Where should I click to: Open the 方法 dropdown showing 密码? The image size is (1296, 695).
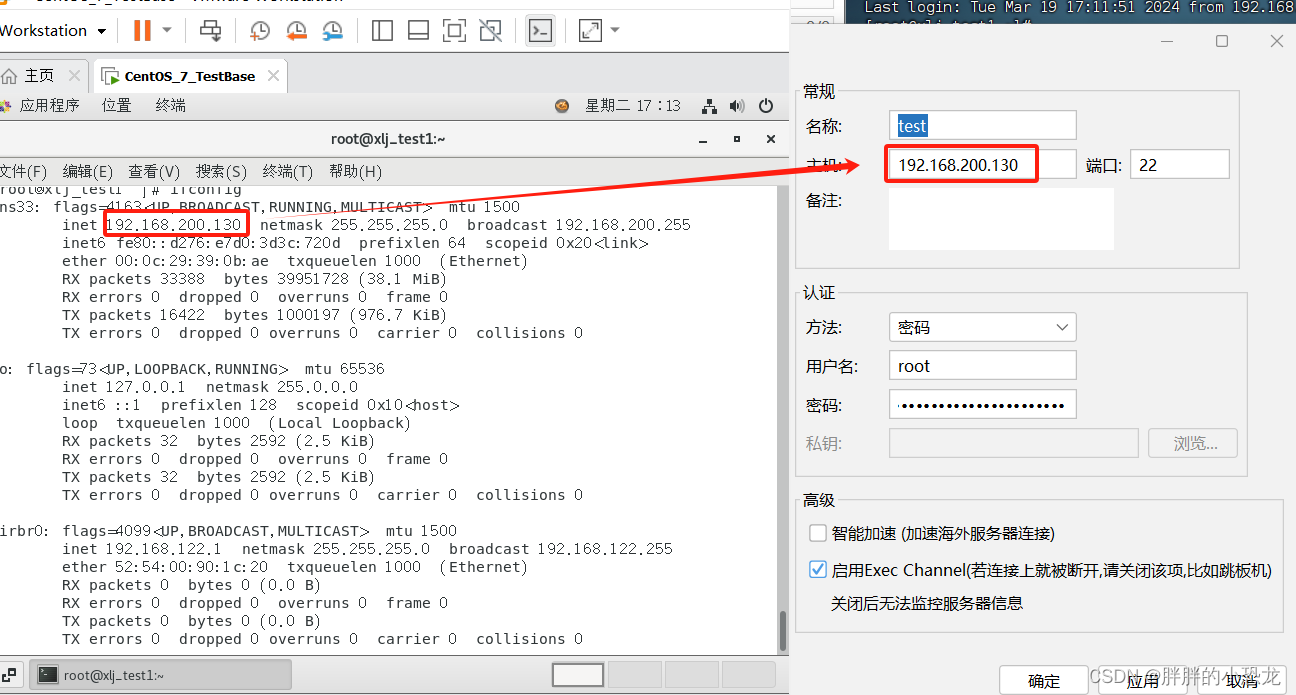coord(982,327)
